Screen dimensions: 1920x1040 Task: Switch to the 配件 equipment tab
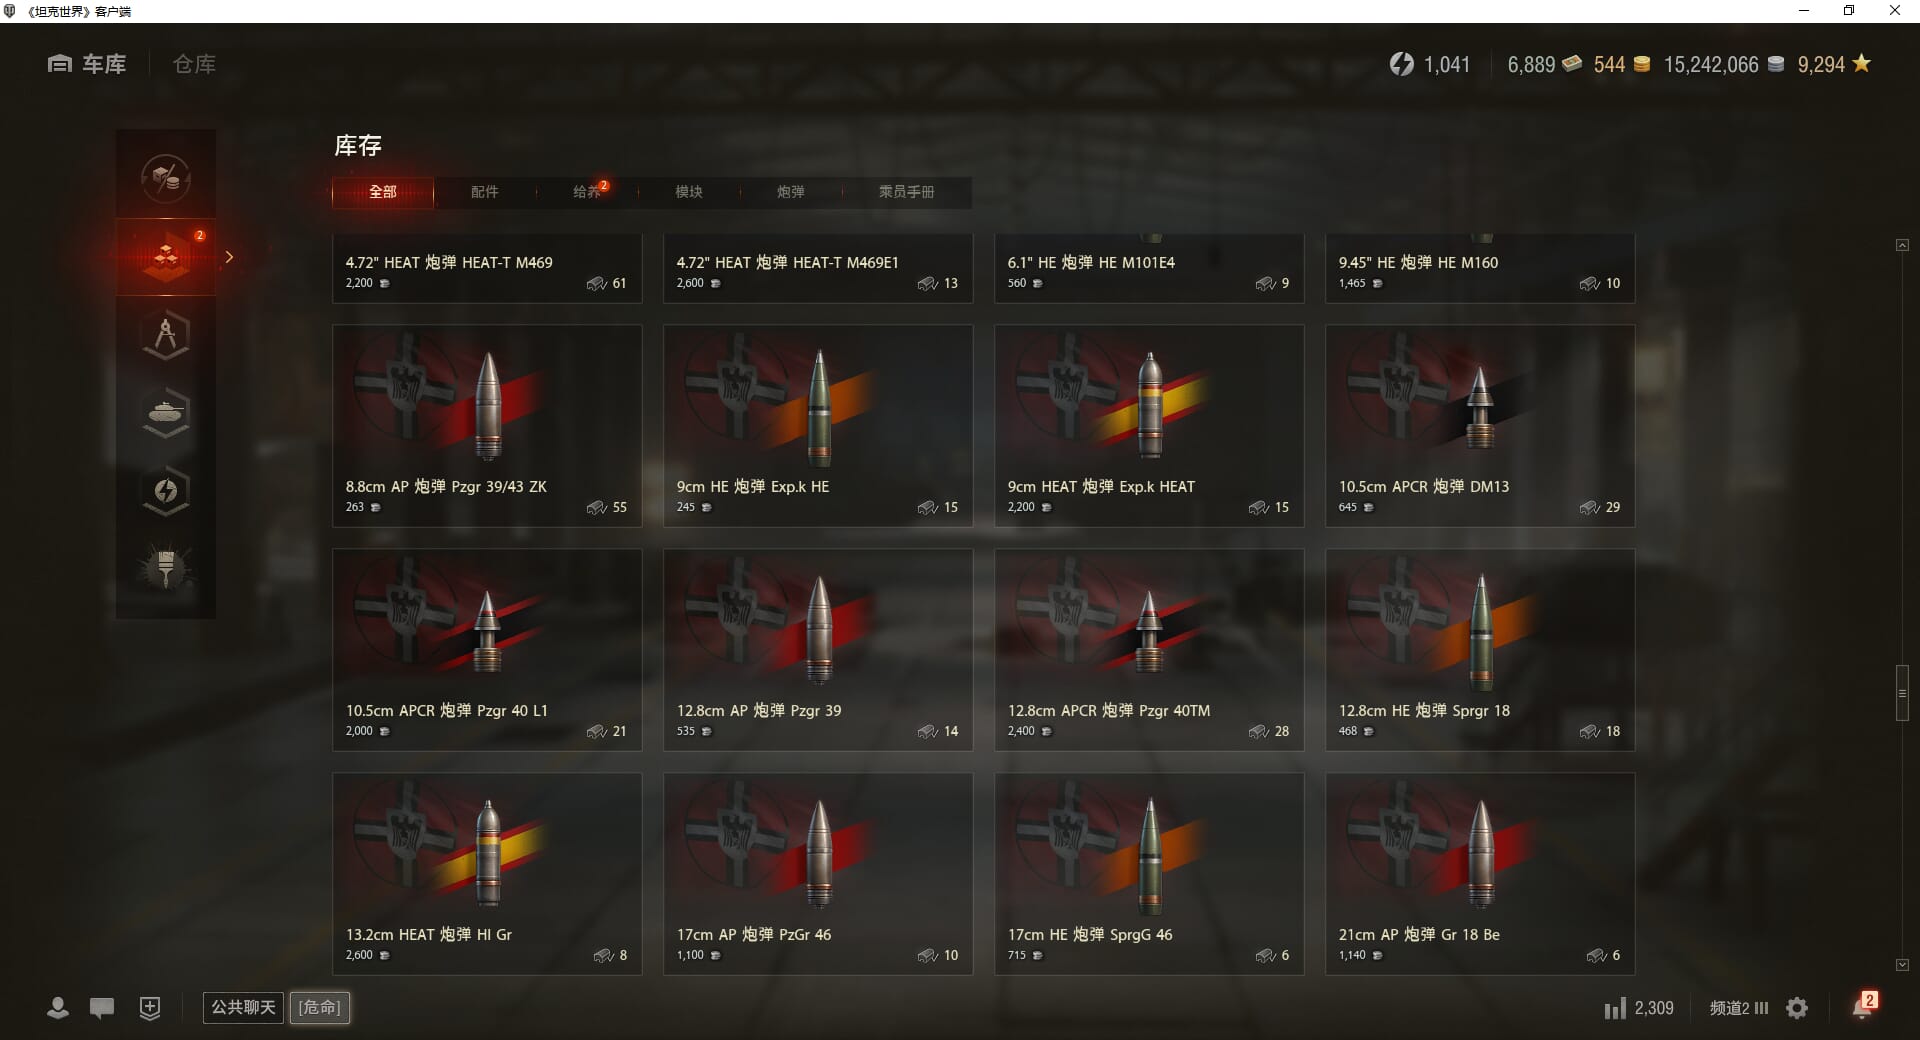click(x=484, y=192)
